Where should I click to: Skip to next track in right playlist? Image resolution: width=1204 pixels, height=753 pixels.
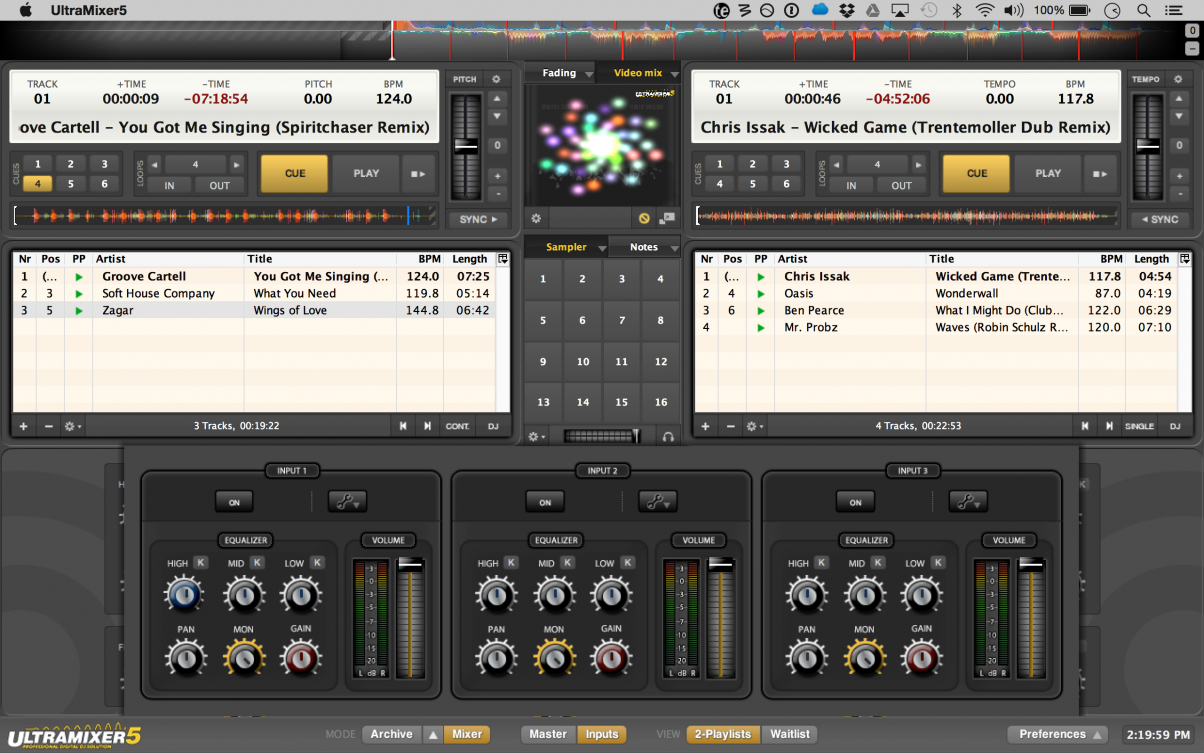(x=1109, y=426)
